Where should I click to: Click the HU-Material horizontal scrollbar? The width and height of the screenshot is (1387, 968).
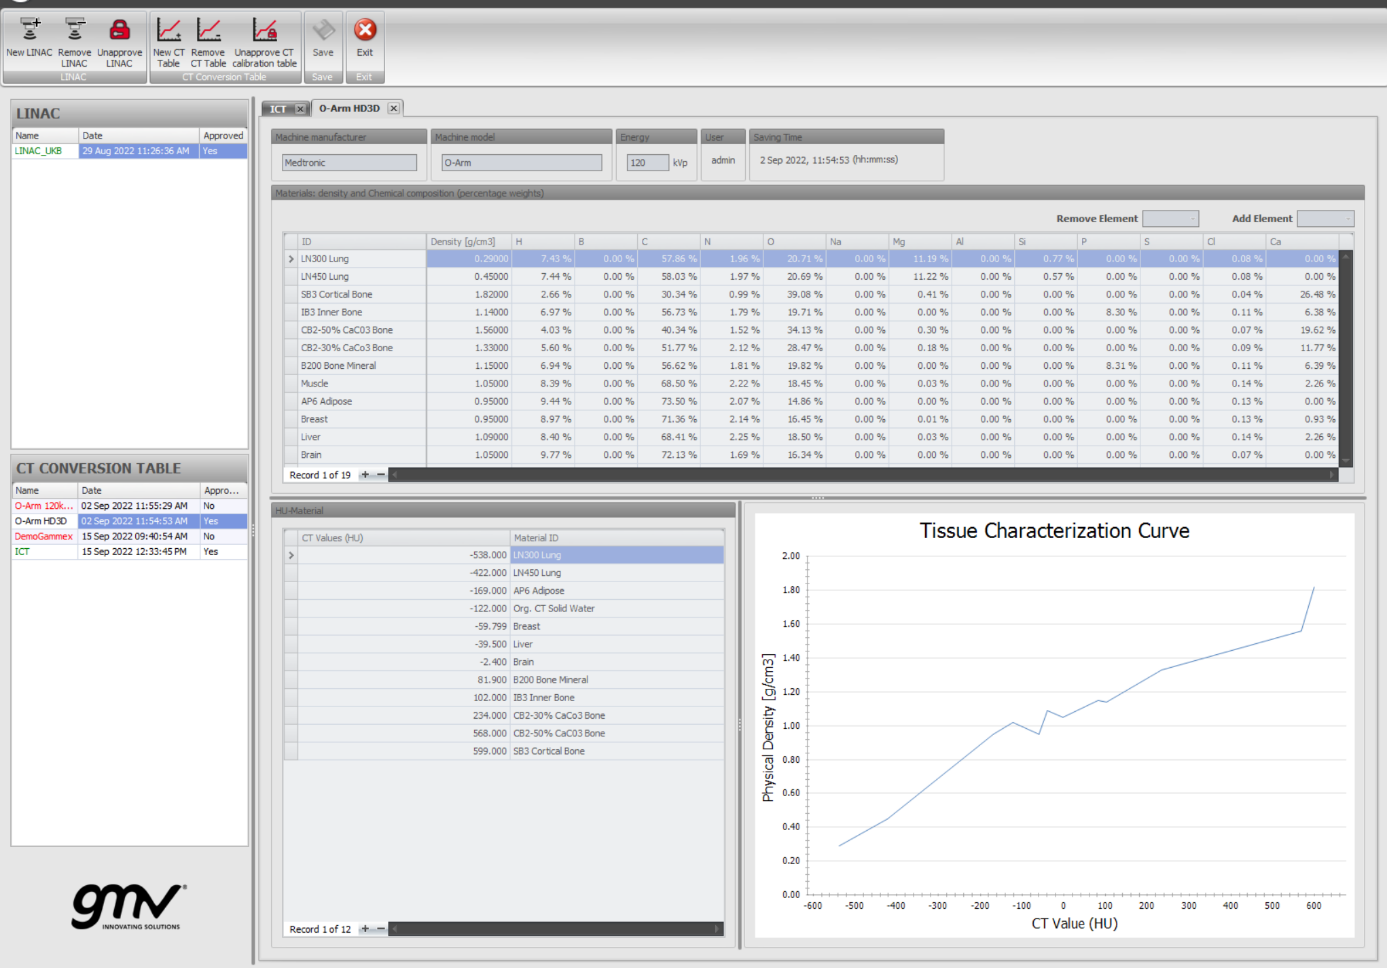tap(555, 929)
